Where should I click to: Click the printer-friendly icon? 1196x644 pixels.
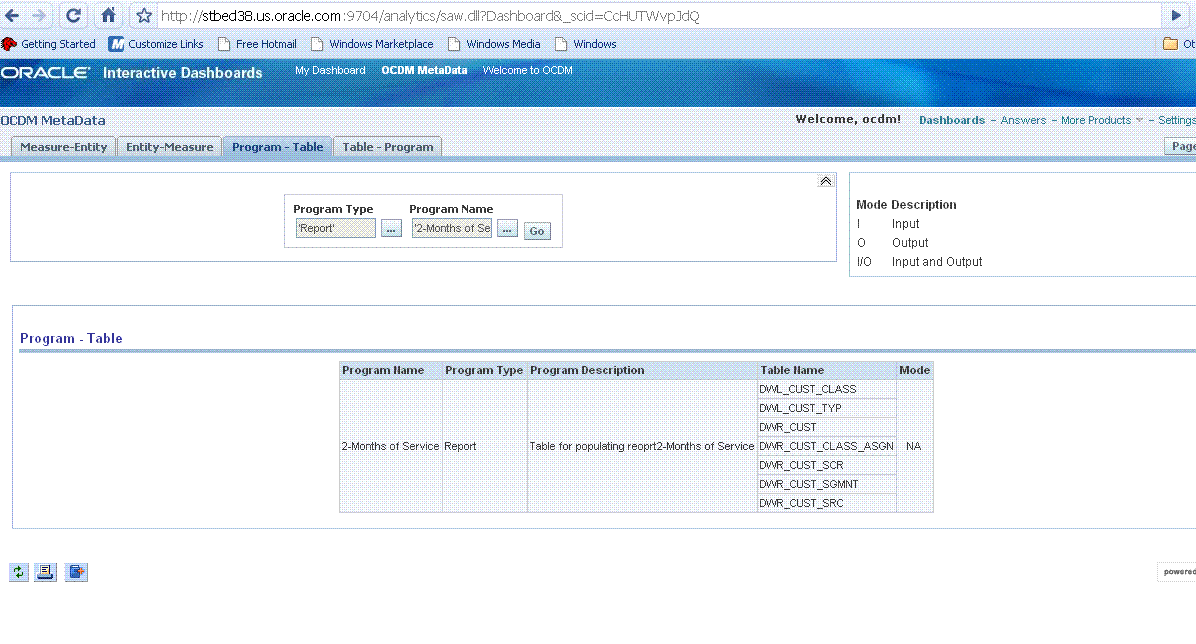click(x=46, y=572)
